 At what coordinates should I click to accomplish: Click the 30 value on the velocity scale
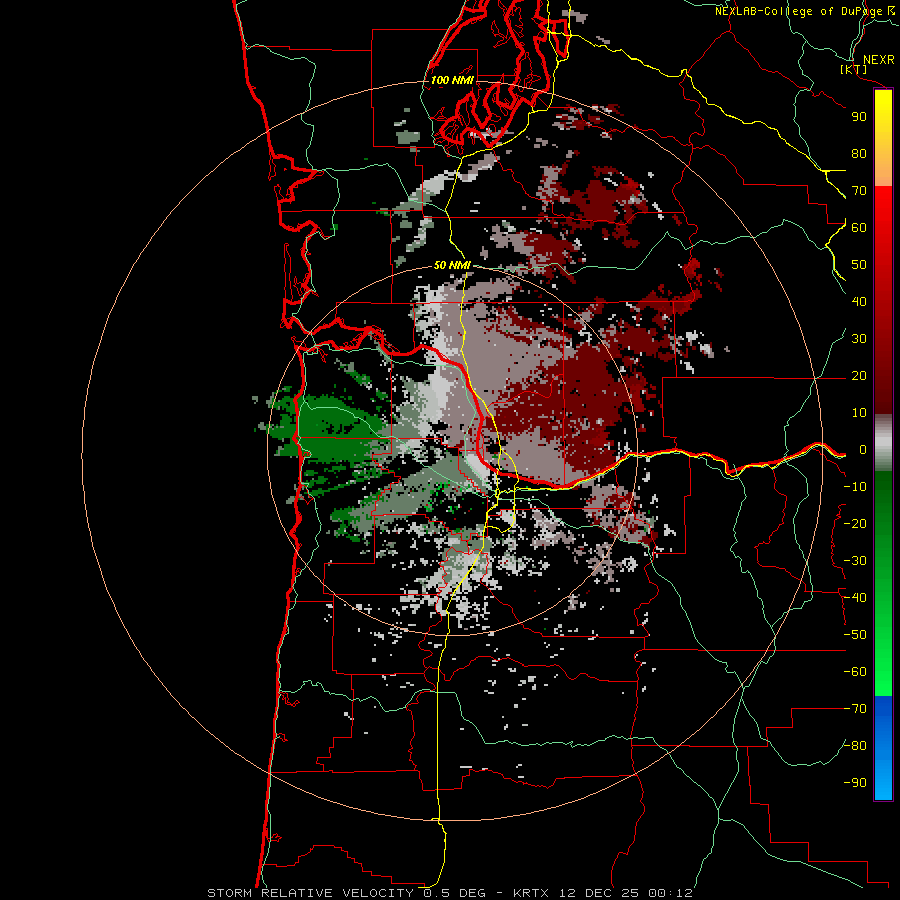859,339
